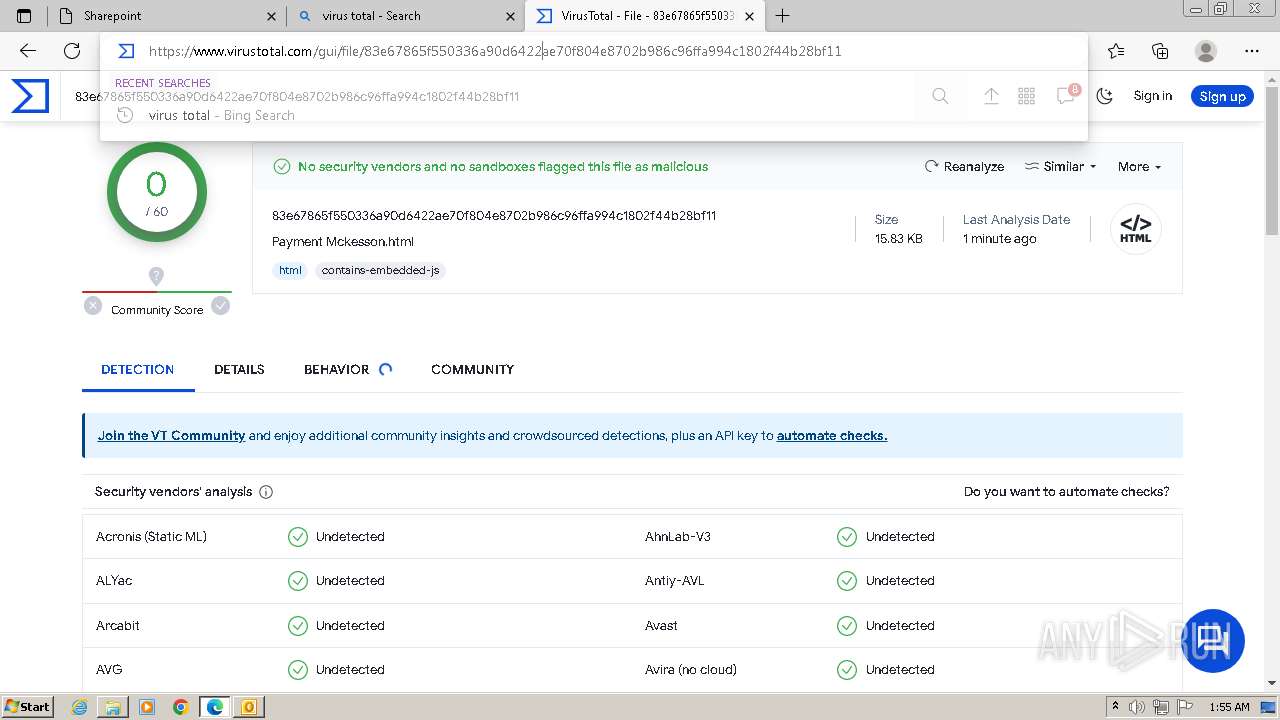This screenshot has height=720, width=1280.
Task: Close the Sharepoint tab
Action: click(272, 16)
